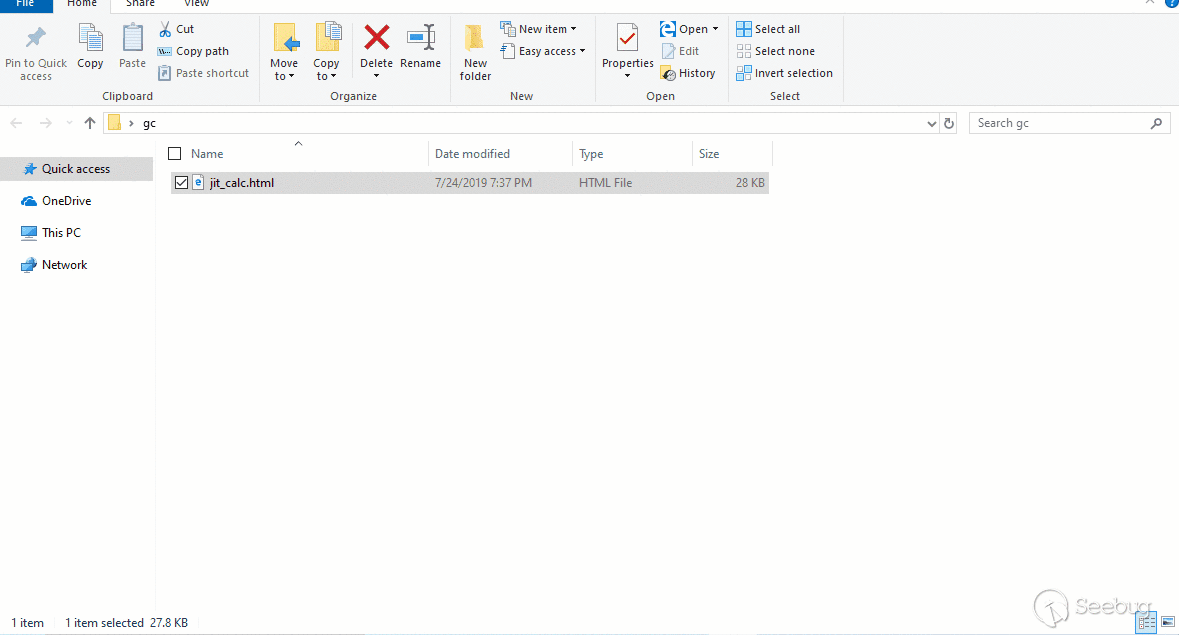Delete the selected file with red X
Image resolution: width=1179 pixels, height=635 pixels.
pos(376,38)
